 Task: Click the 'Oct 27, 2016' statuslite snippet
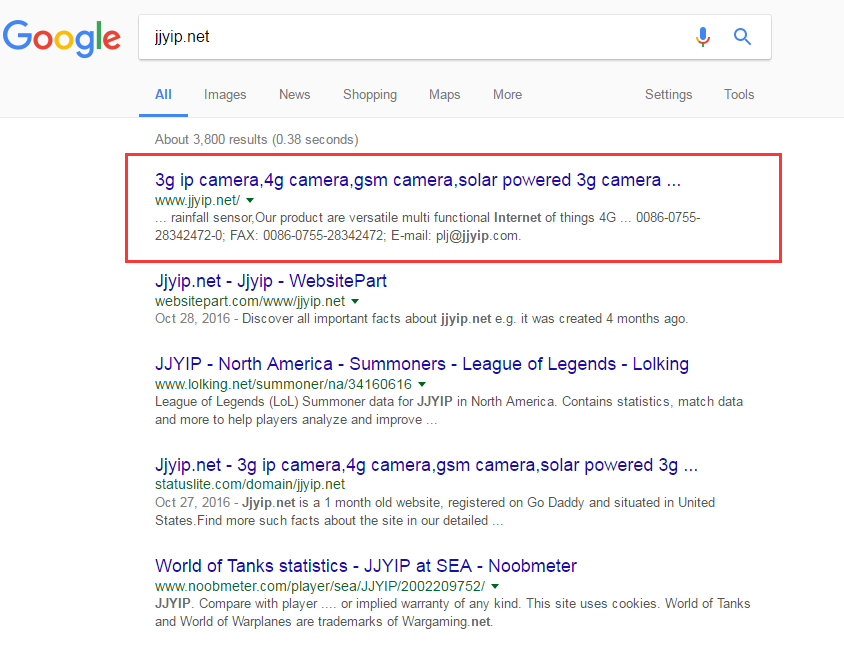[435, 511]
